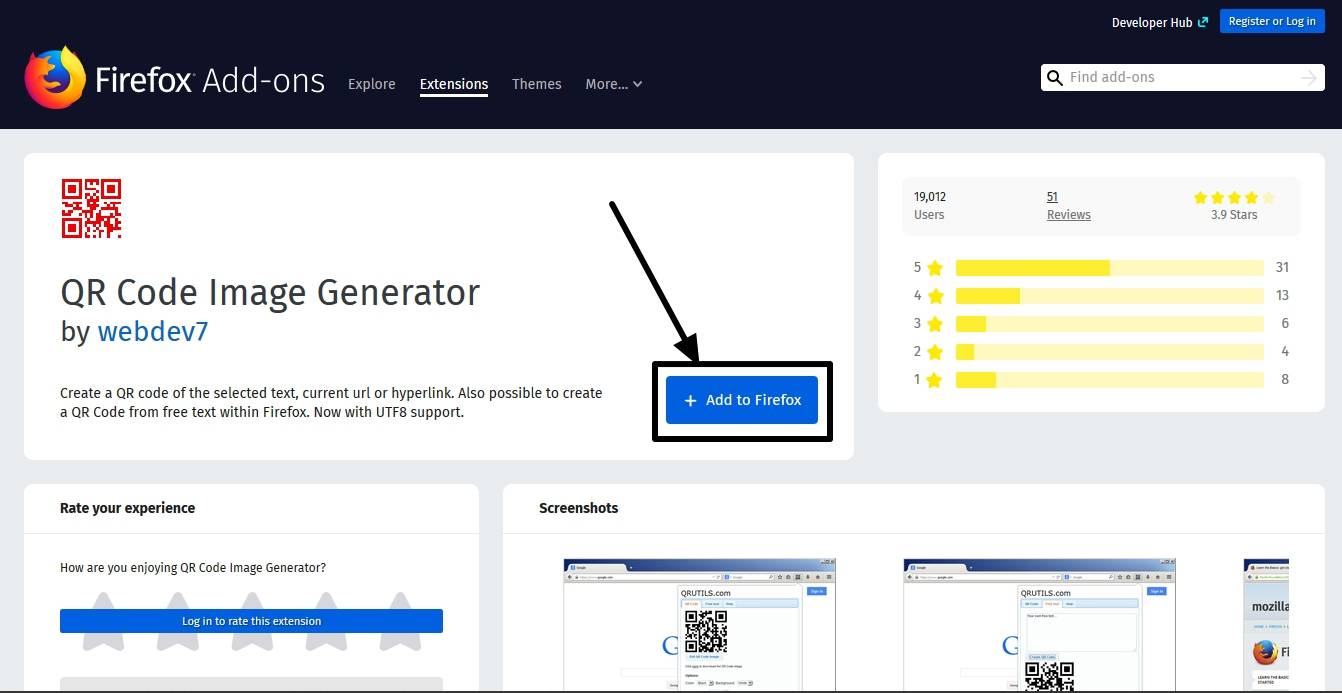This screenshot has width=1342, height=693.
Task: Click Register or Log in button
Action: (x=1272, y=22)
